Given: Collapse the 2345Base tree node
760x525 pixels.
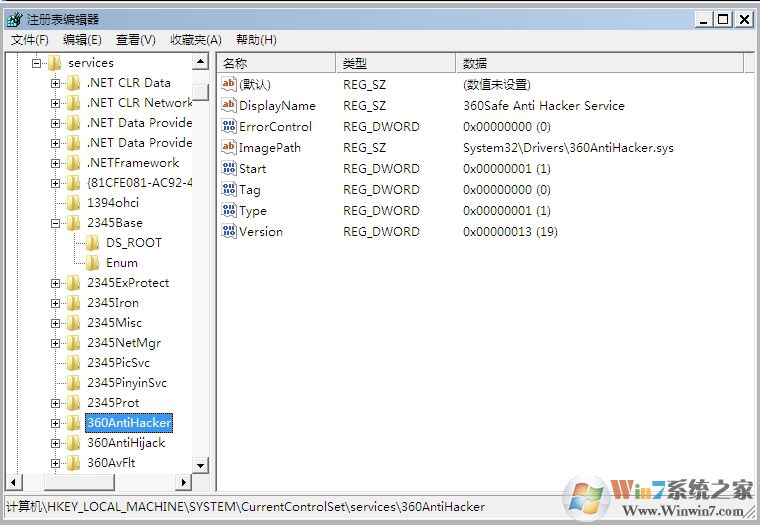Looking at the screenshot, I should [x=56, y=223].
